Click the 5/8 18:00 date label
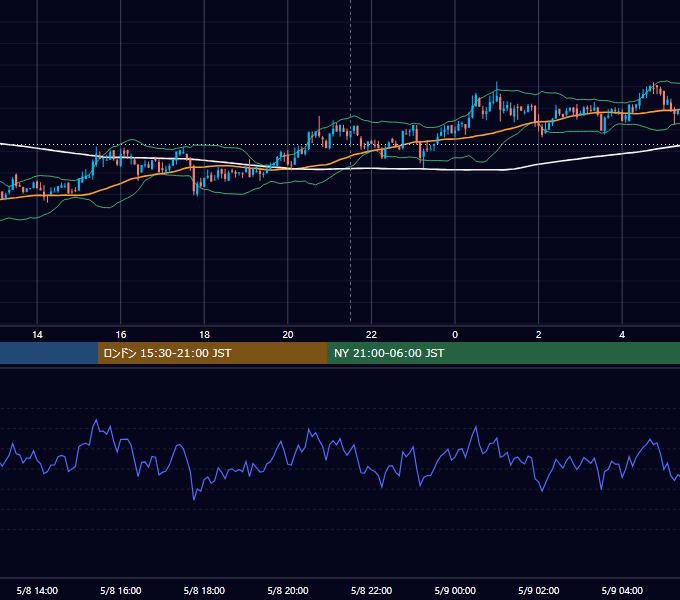The width and height of the screenshot is (680, 600). click(x=204, y=590)
